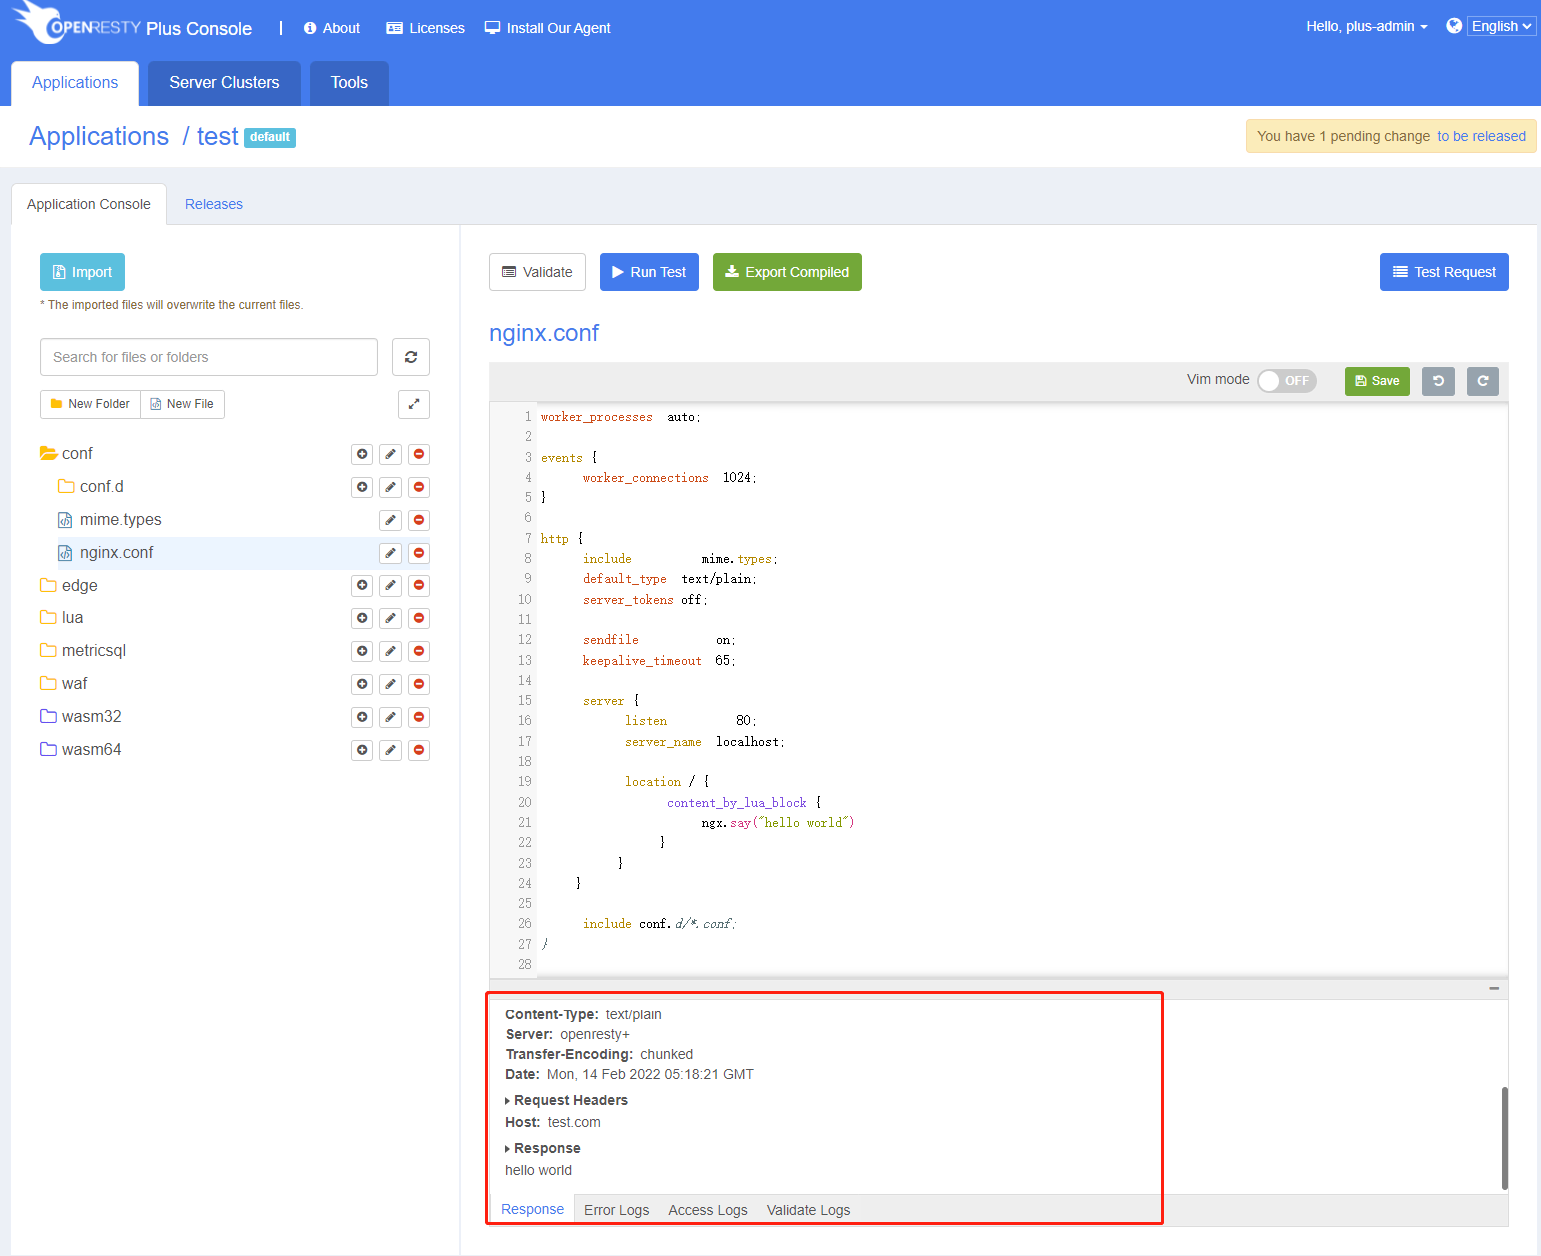Save the nginx.conf file
The image size is (1541, 1256).
point(1377,381)
